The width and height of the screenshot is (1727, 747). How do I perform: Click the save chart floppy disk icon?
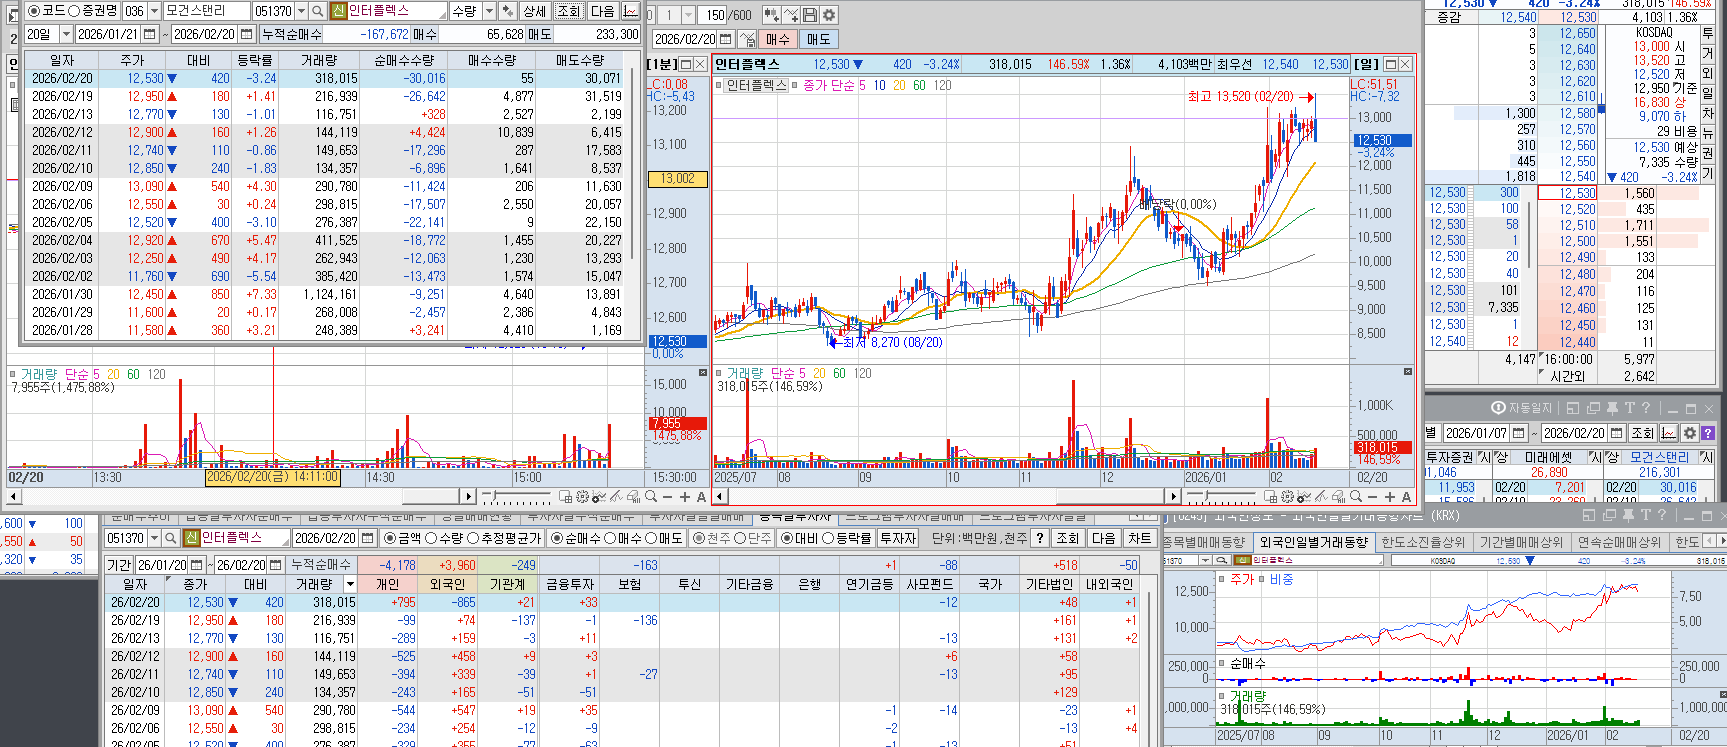pyautogui.click(x=810, y=15)
